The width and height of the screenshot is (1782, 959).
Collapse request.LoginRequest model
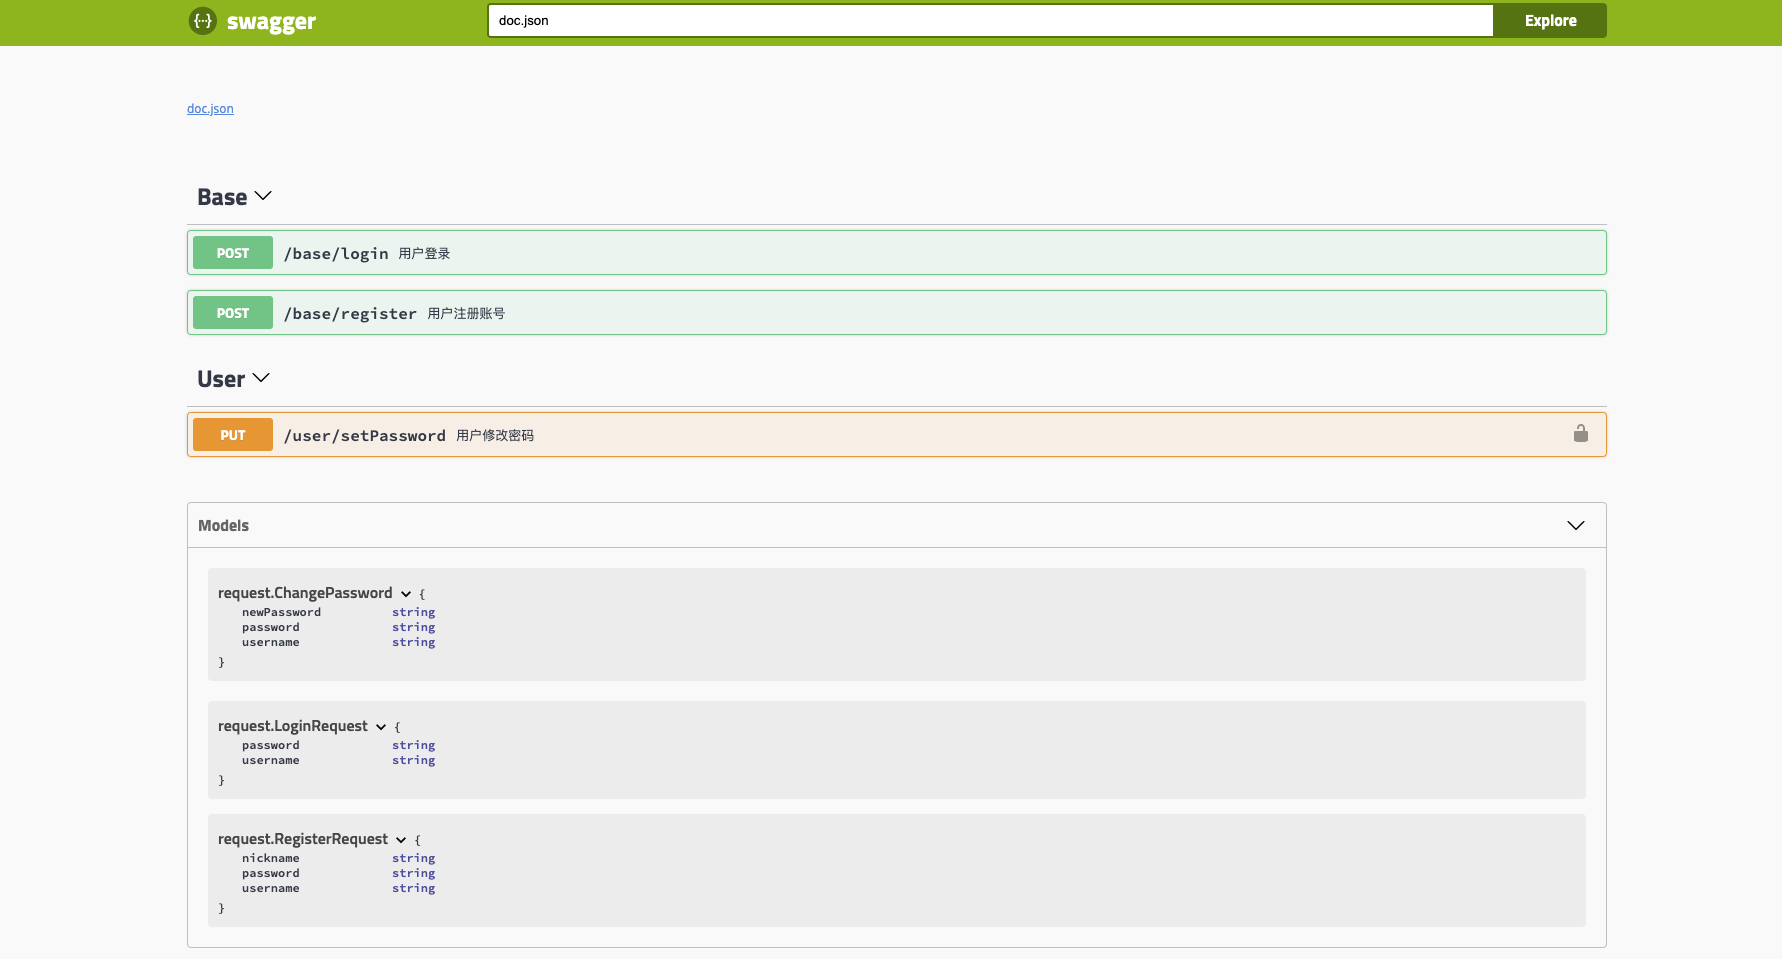point(381,727)
